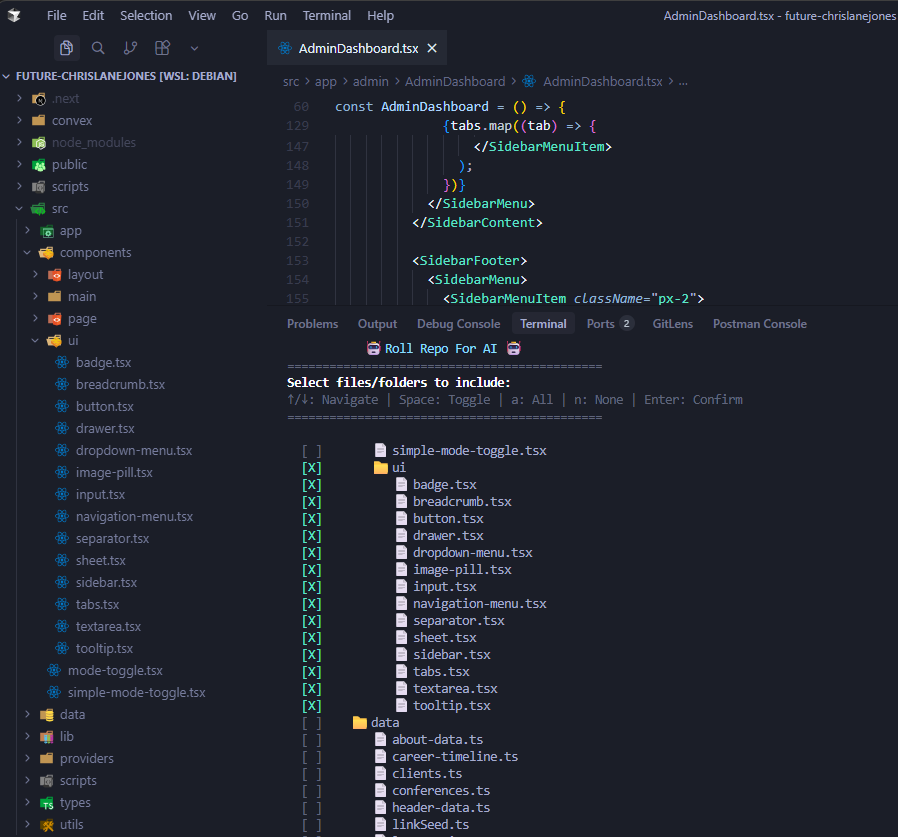Viewport: 898px width, 837px height.
Task: Switch to the Output panel tab
Action: 377,324
